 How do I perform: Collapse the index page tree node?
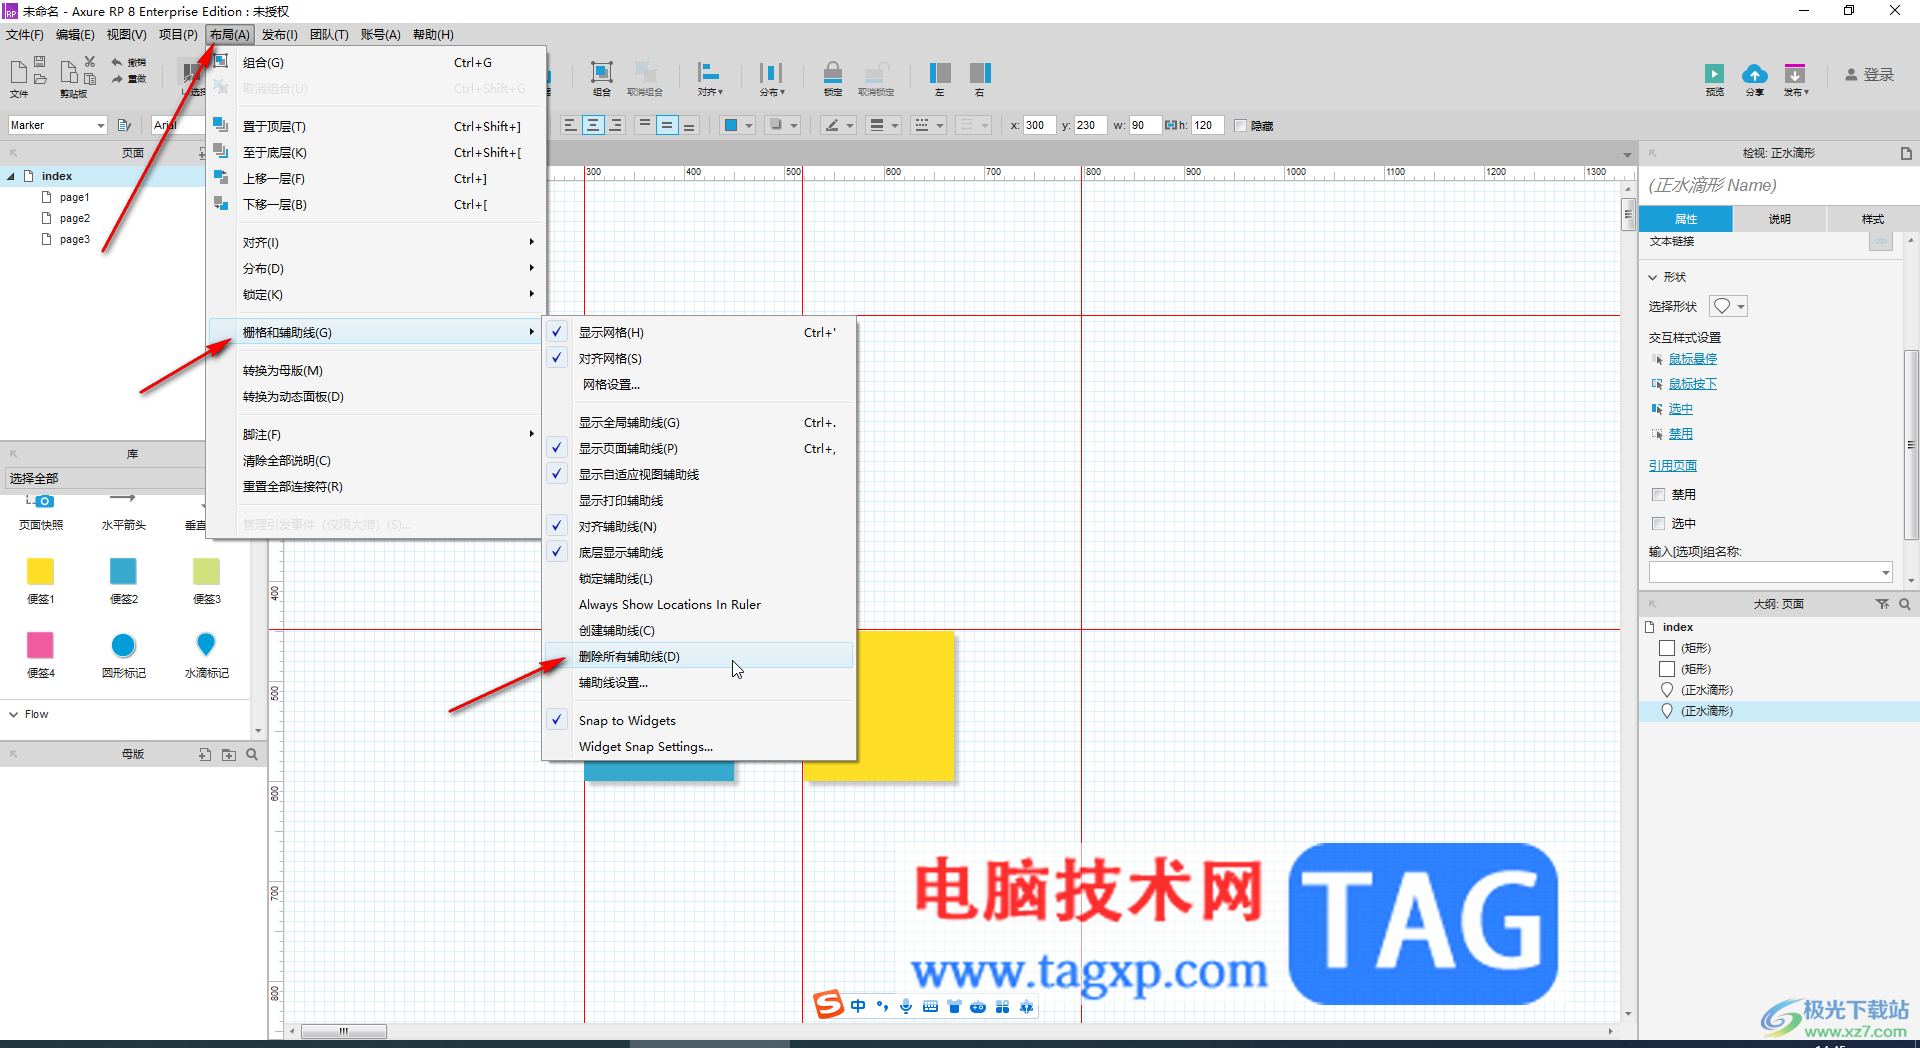click(x=11, y=176)
